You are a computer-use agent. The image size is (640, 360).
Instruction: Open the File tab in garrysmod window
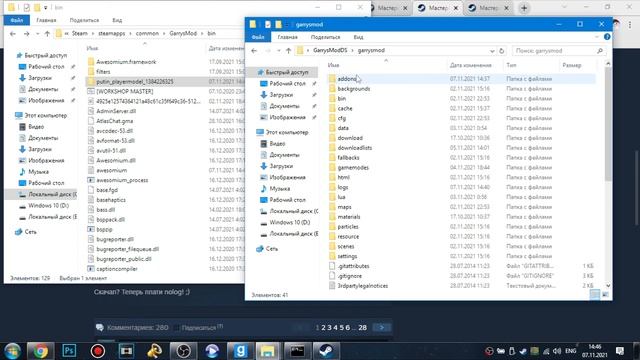coord(258,37)
